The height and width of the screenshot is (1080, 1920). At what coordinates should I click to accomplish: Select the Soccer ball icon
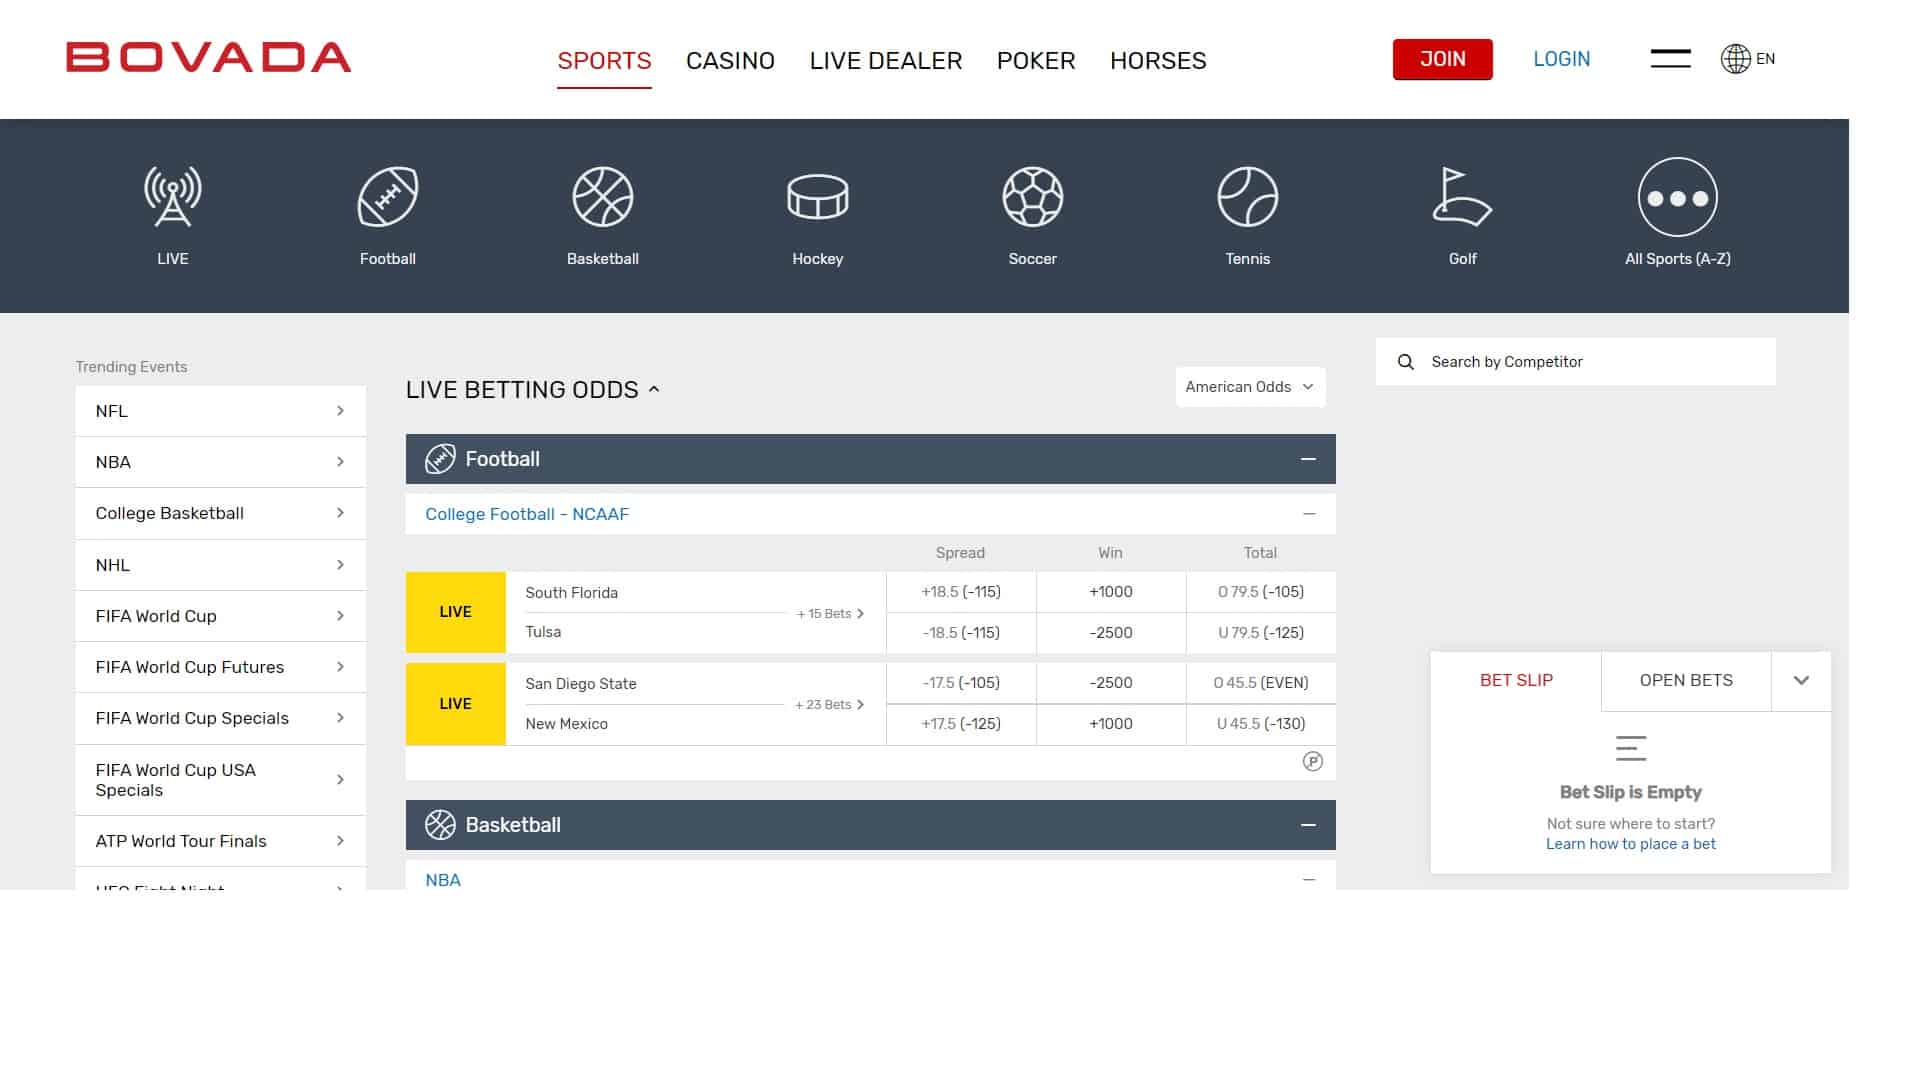[1033, 196]
